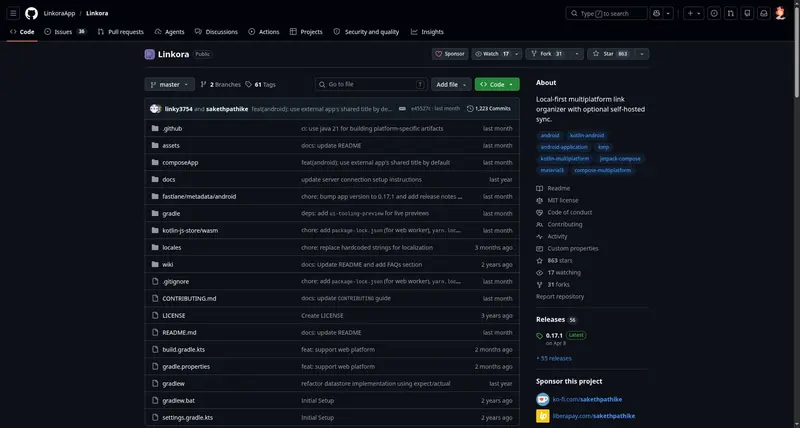
Task: Open the green Code dropdown
Action: pyautogui.click(x=497, y=84)
